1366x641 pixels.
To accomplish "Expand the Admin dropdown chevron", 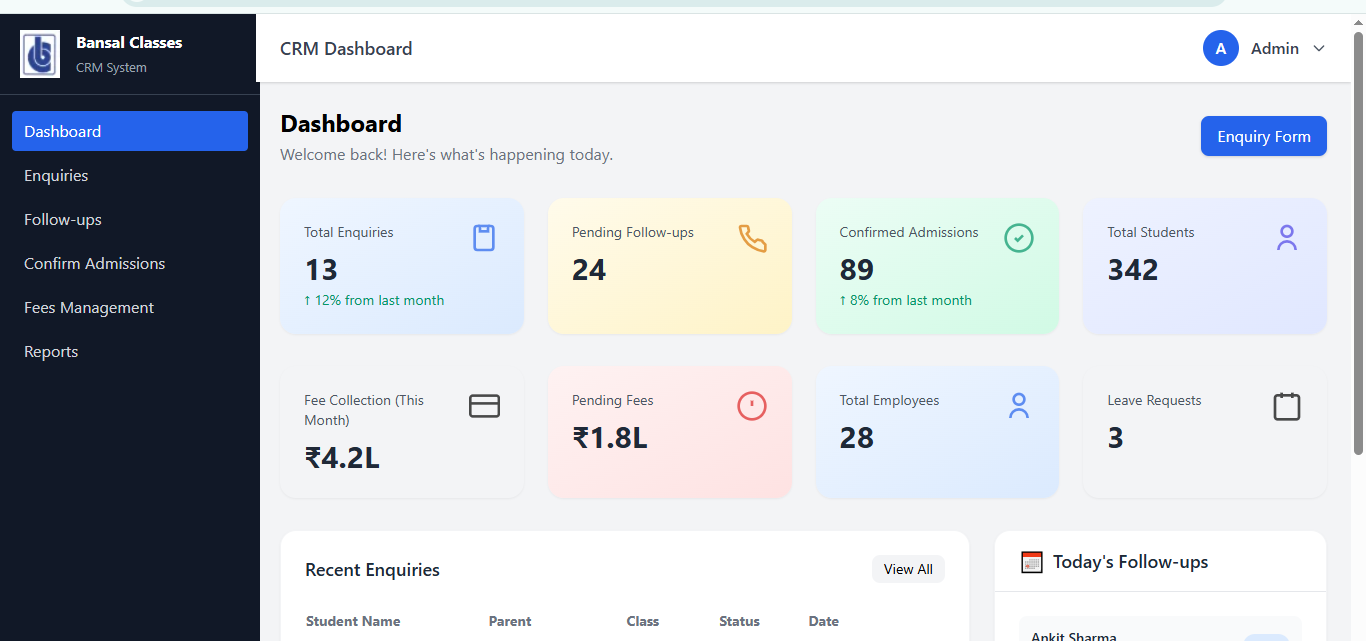I will [1319, 49].
